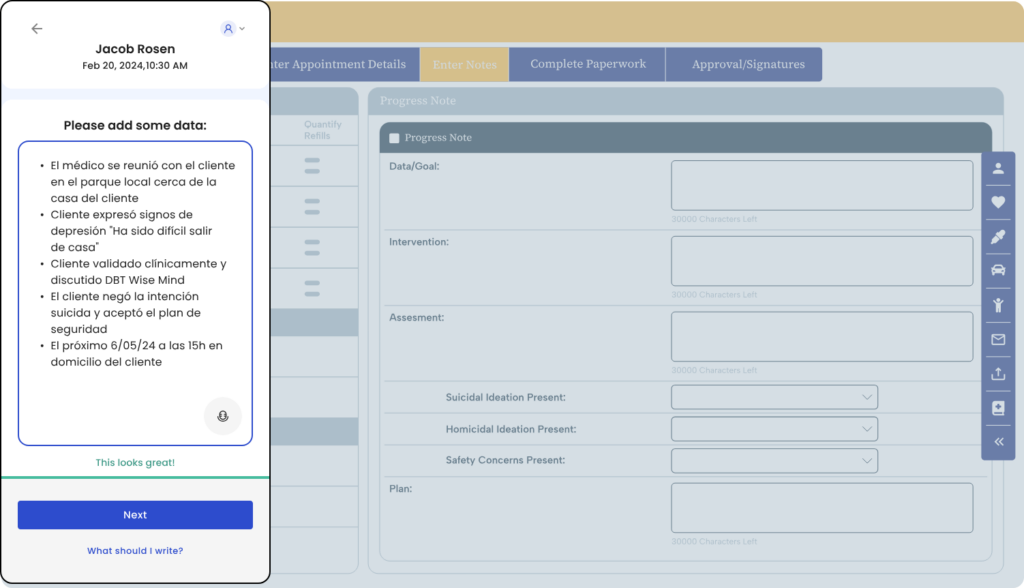The width and height of the screenshot is (1024, 588).
Task: Click the back arrow above Jacob Rosen
Action: coord(37,29)
